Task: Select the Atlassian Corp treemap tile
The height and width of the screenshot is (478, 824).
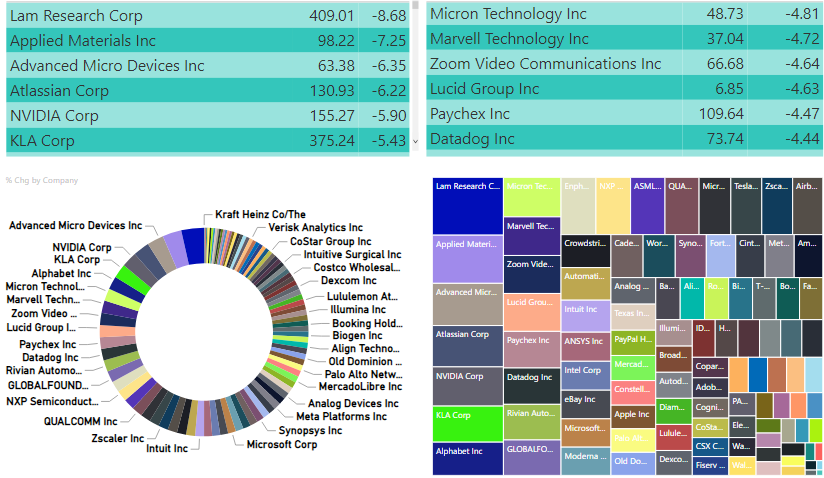Action: (x=468, y=346)
